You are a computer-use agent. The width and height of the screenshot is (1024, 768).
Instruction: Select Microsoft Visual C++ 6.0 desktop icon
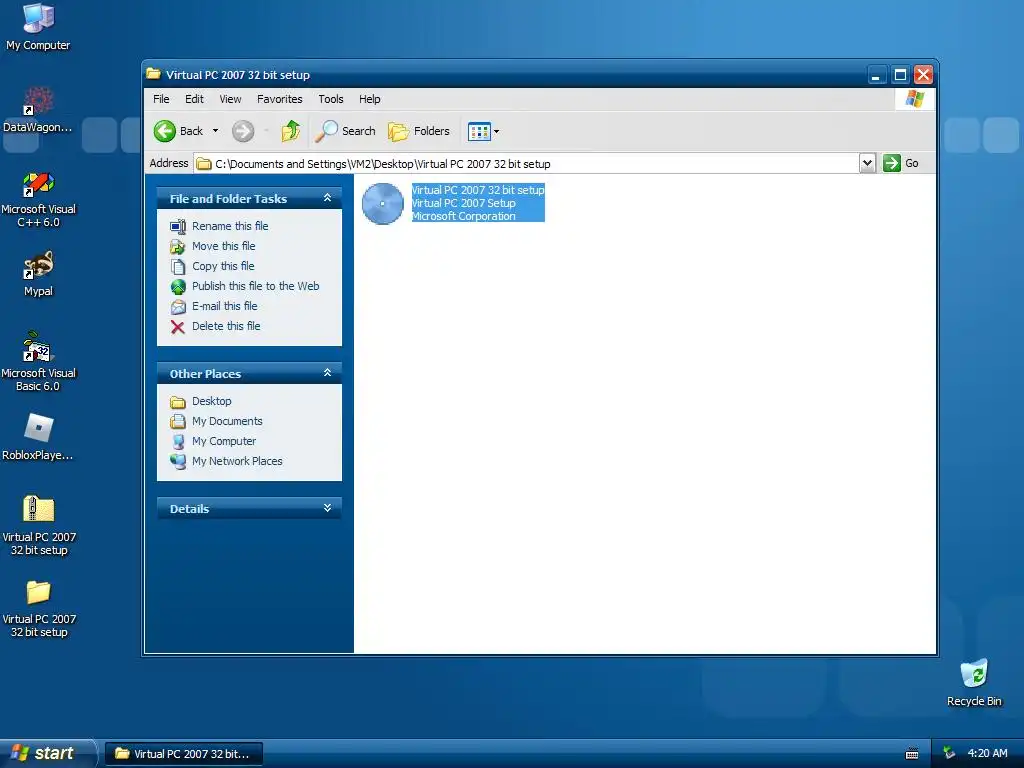[38, 199]
